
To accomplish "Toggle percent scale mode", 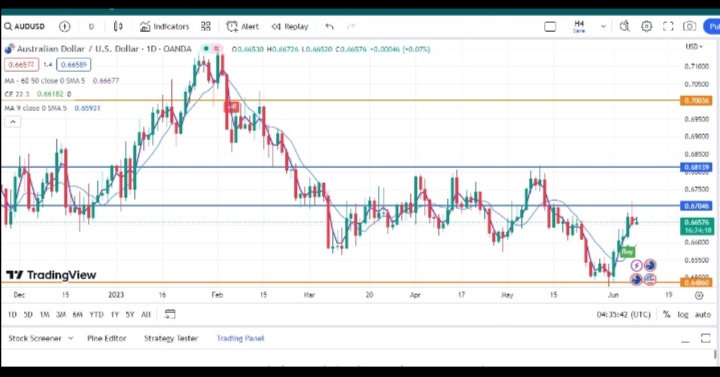I will pyautogui.click(x=666, y=315).
